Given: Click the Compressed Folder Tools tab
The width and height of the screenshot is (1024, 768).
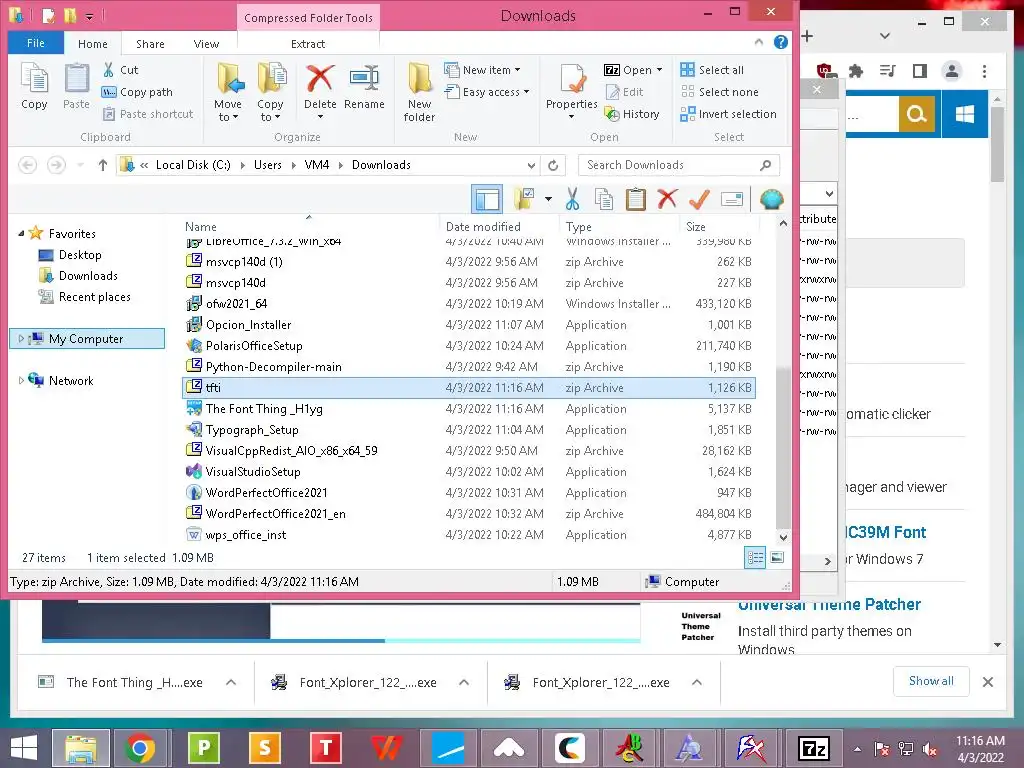Looking at the screenshot, I should (308, 18).
